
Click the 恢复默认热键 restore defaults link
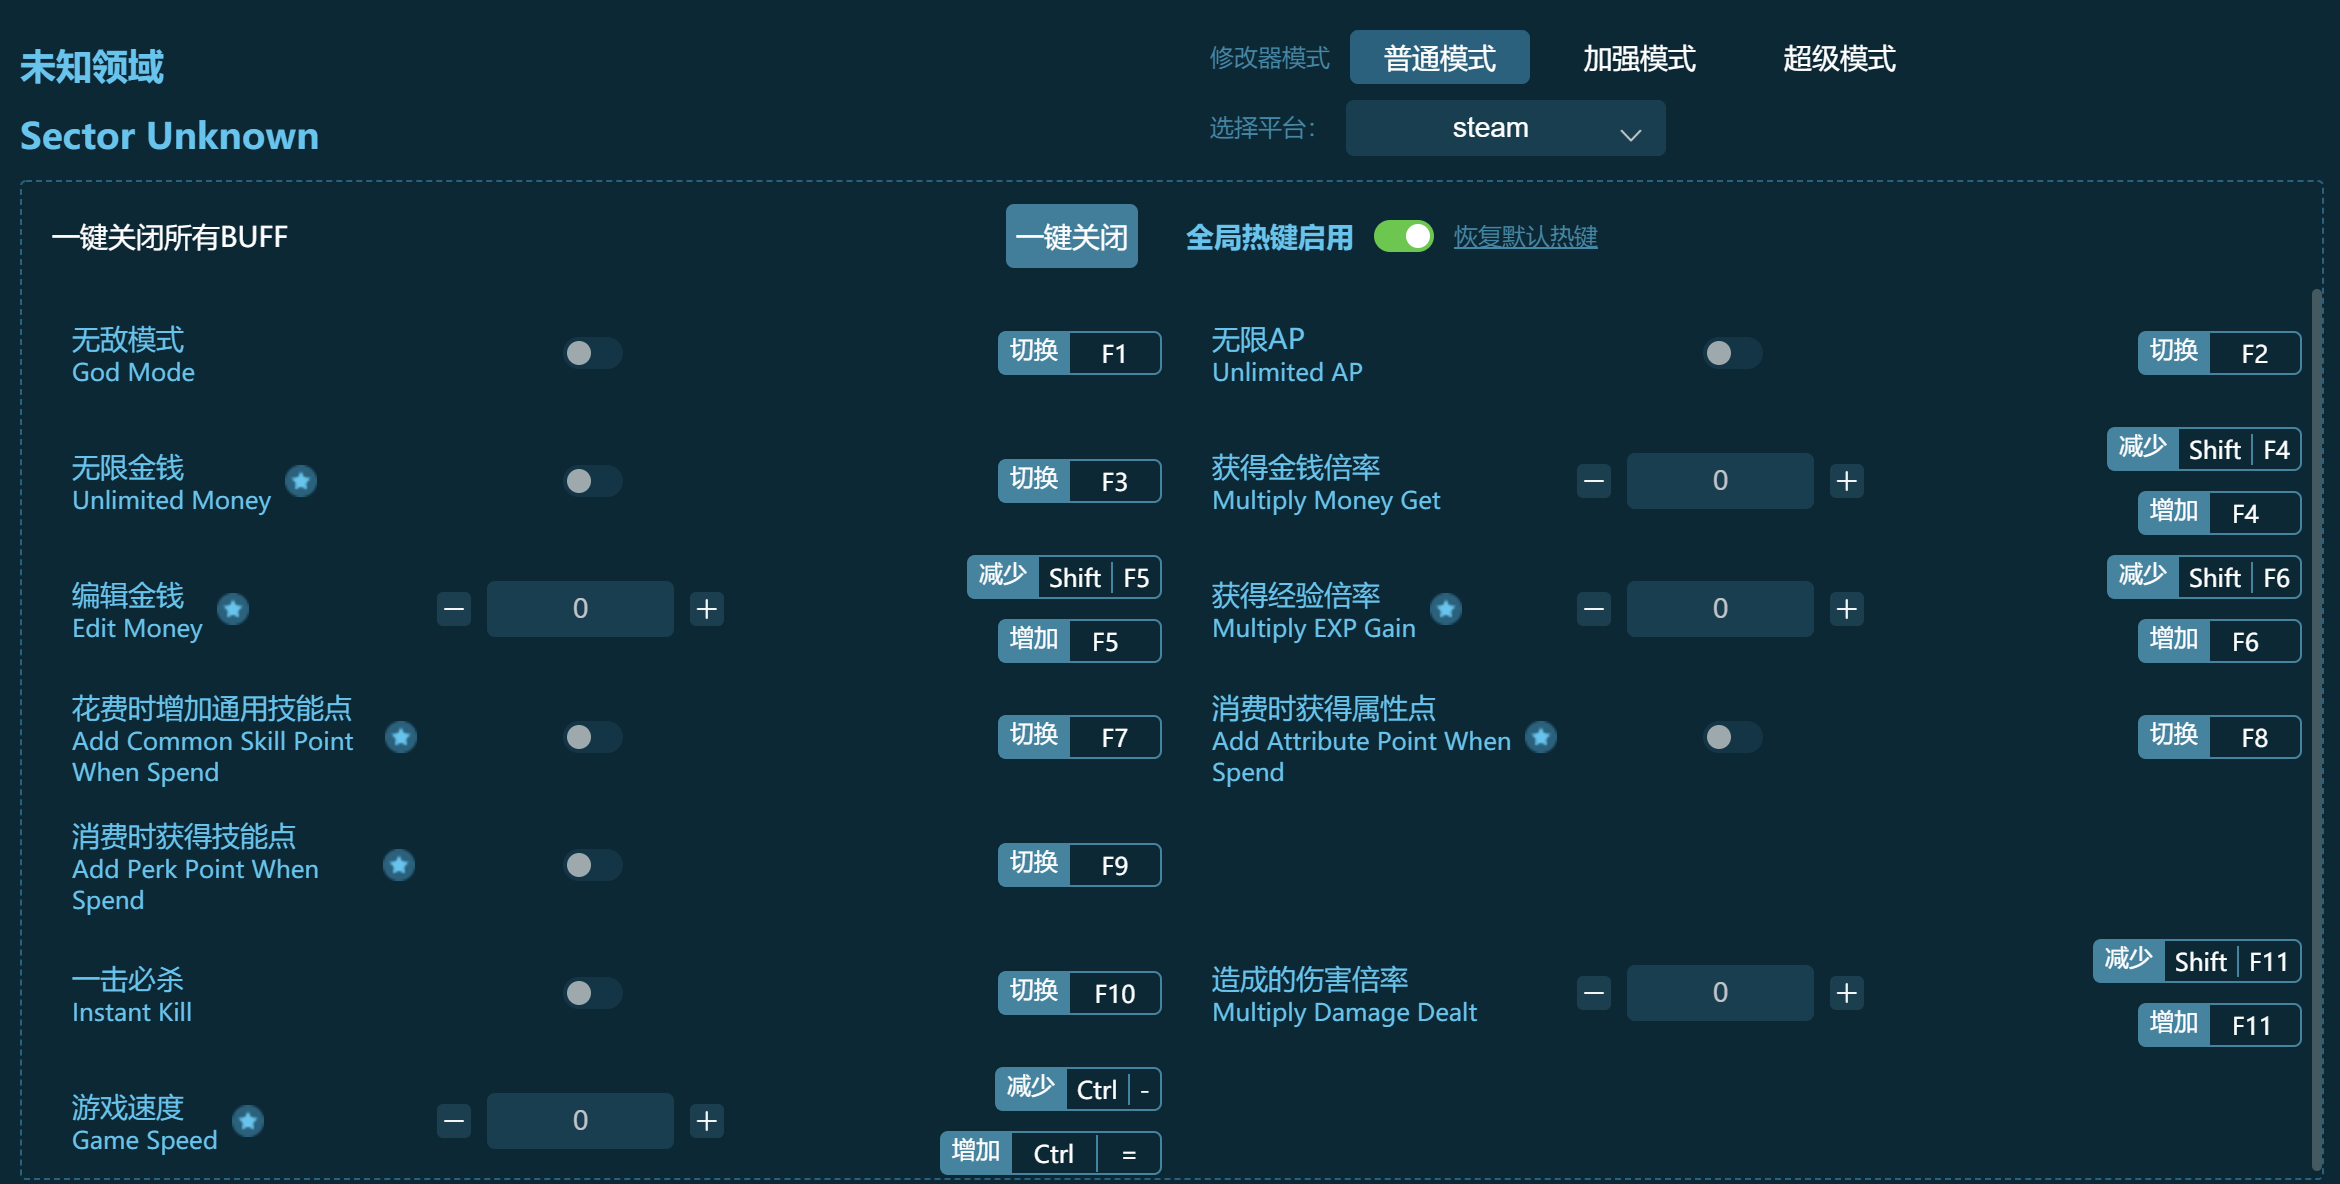1525,237
